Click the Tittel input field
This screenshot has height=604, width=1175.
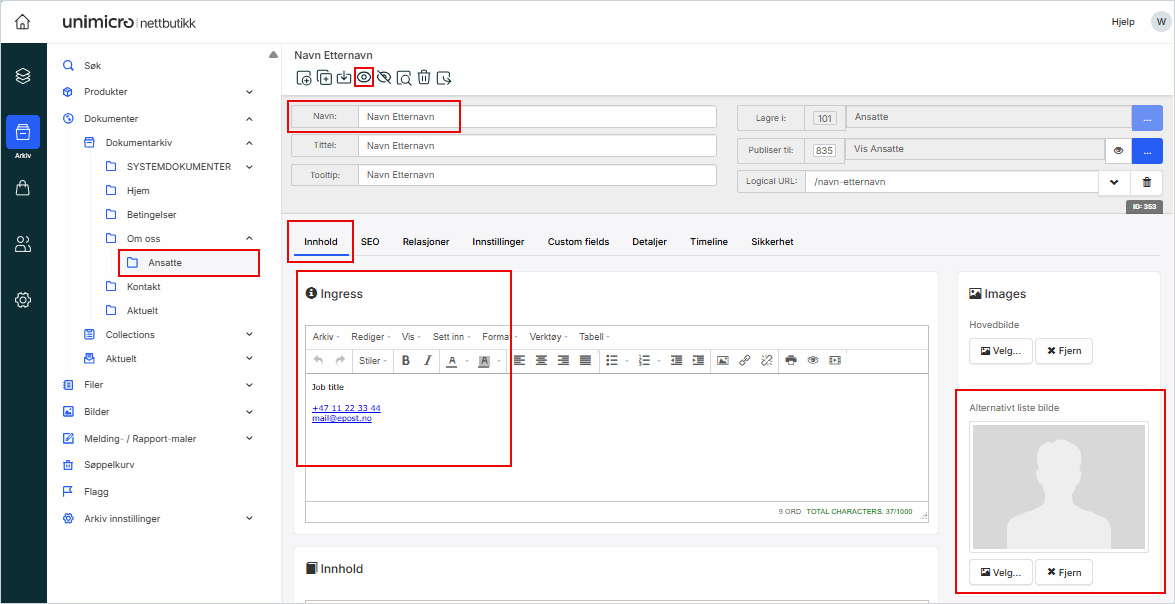(536, 146)
